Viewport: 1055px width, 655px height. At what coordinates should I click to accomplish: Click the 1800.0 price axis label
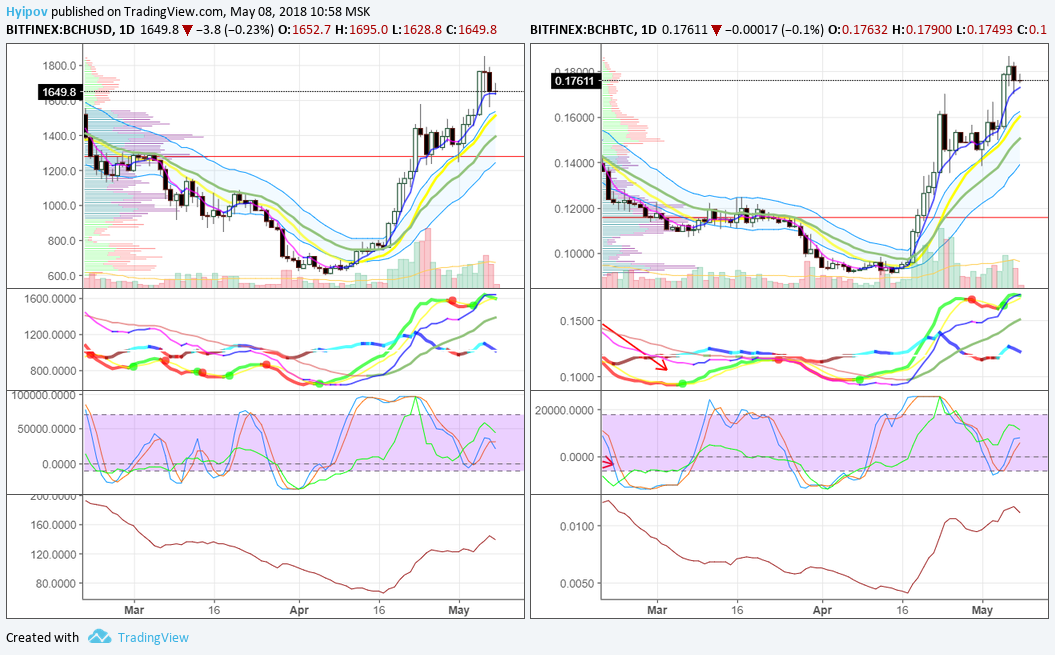[59, 65]
